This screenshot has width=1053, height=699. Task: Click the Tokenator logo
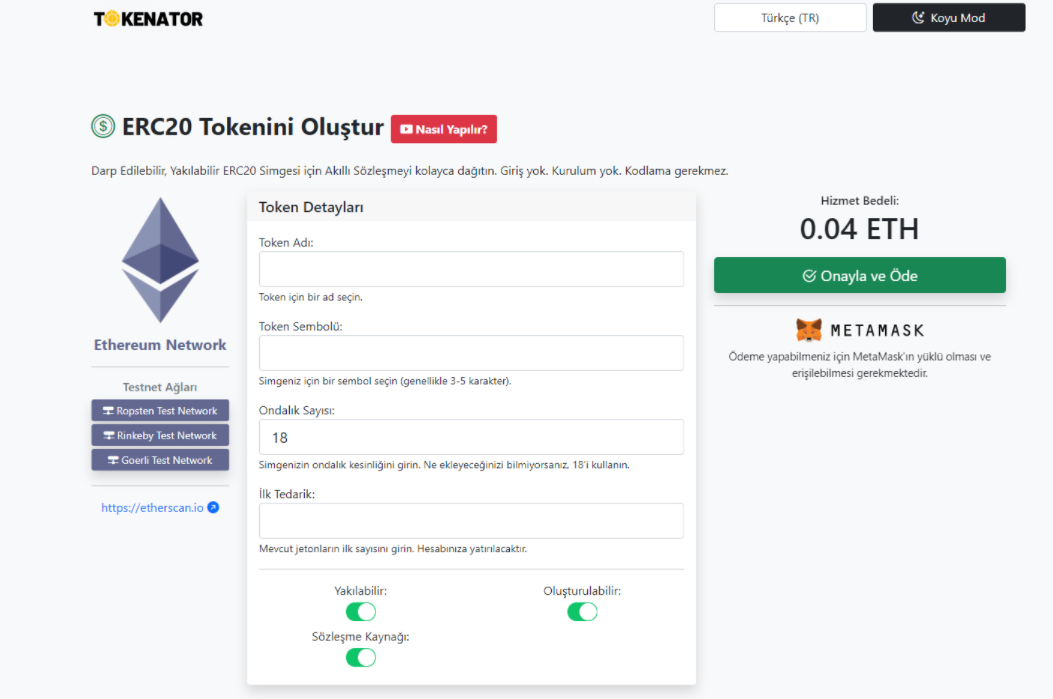148,19
